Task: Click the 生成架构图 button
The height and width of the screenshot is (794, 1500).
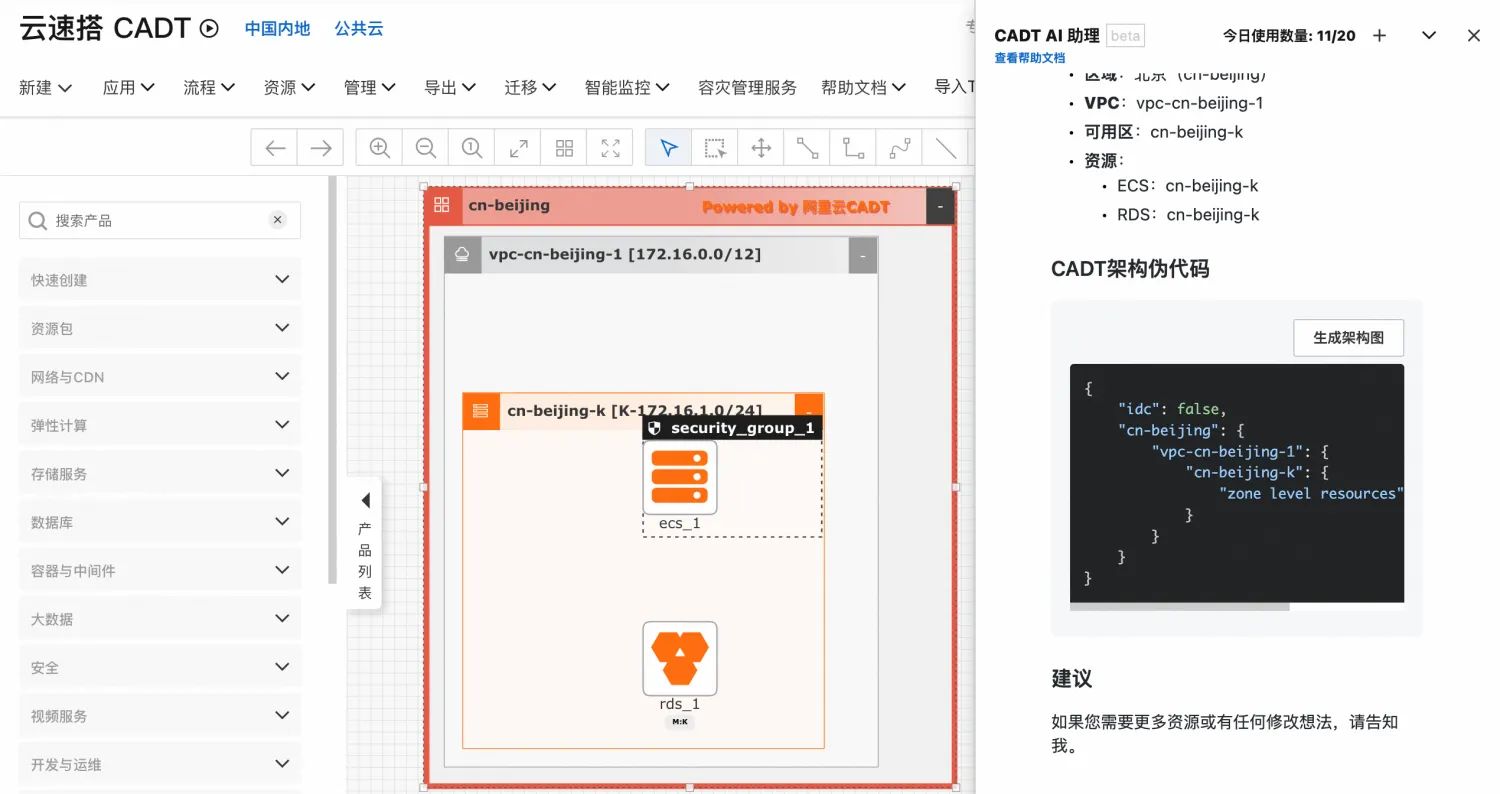Action: point(1348,338)
